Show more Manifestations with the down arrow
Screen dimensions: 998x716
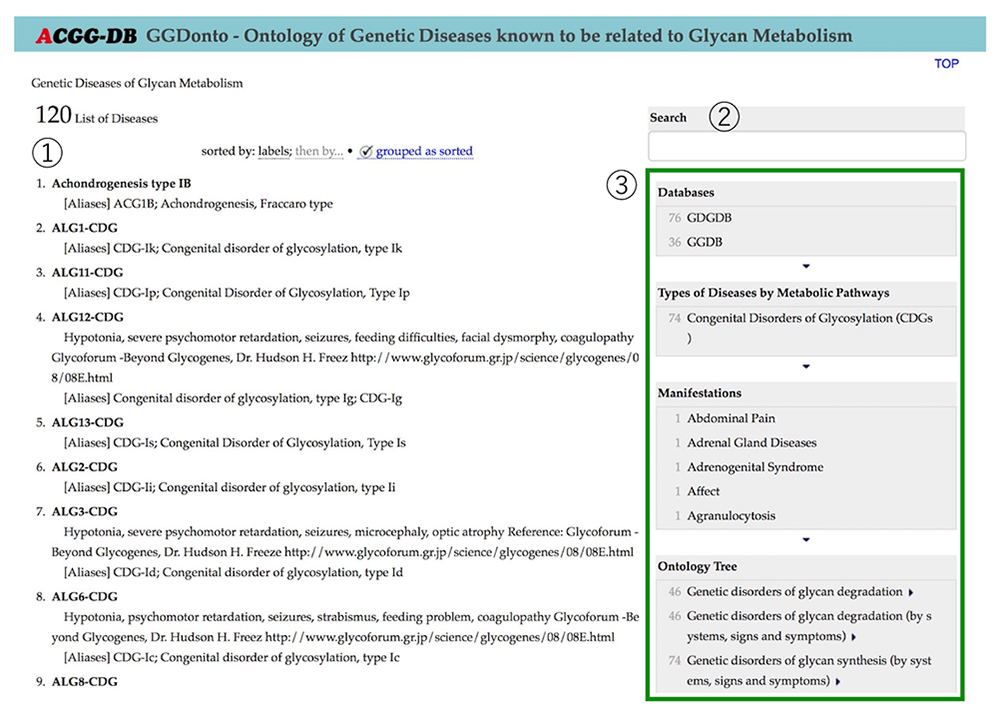(x=806, y=540)
